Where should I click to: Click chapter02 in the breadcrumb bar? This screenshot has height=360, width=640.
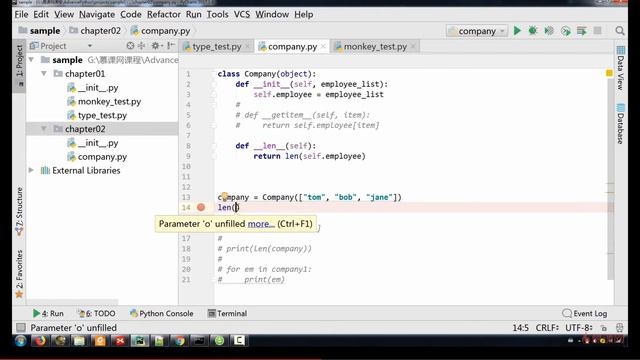(x=95, y=31)
